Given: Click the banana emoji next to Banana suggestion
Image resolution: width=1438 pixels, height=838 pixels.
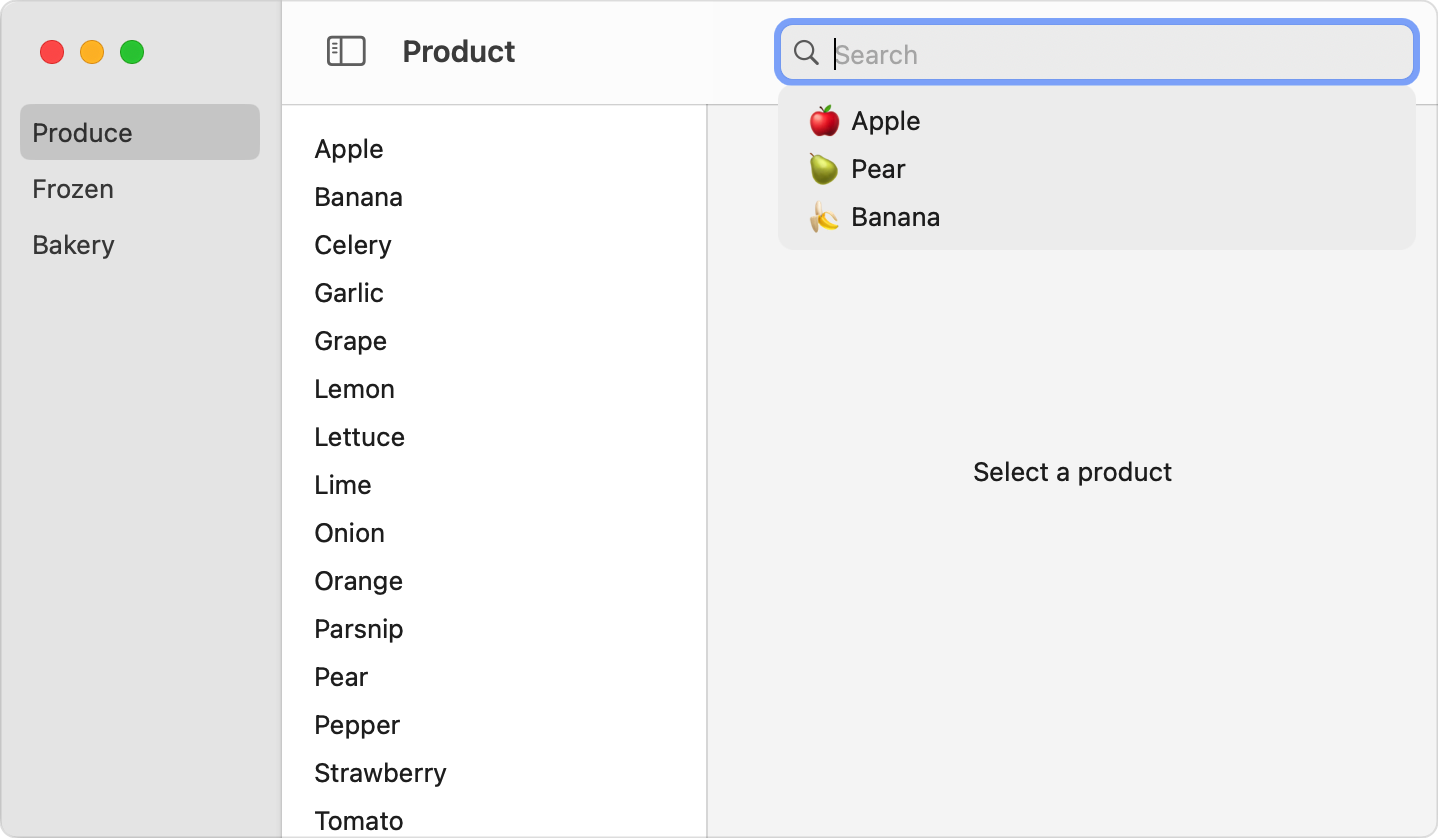Looking at the screenshot, I should click(x=824, y=216).
